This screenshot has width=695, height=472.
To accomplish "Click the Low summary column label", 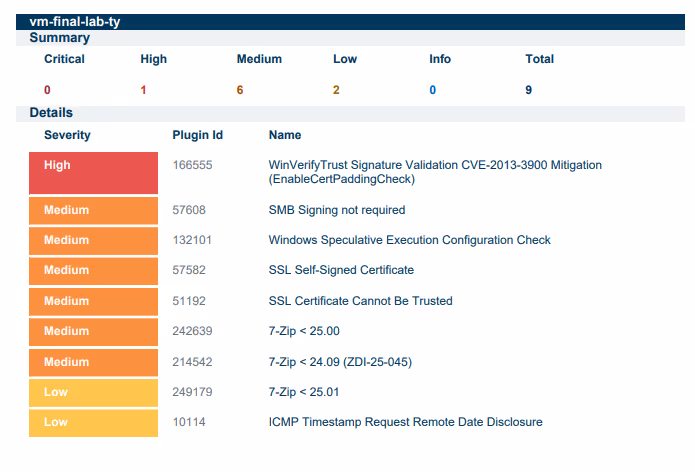I will (x=345, y=59).
